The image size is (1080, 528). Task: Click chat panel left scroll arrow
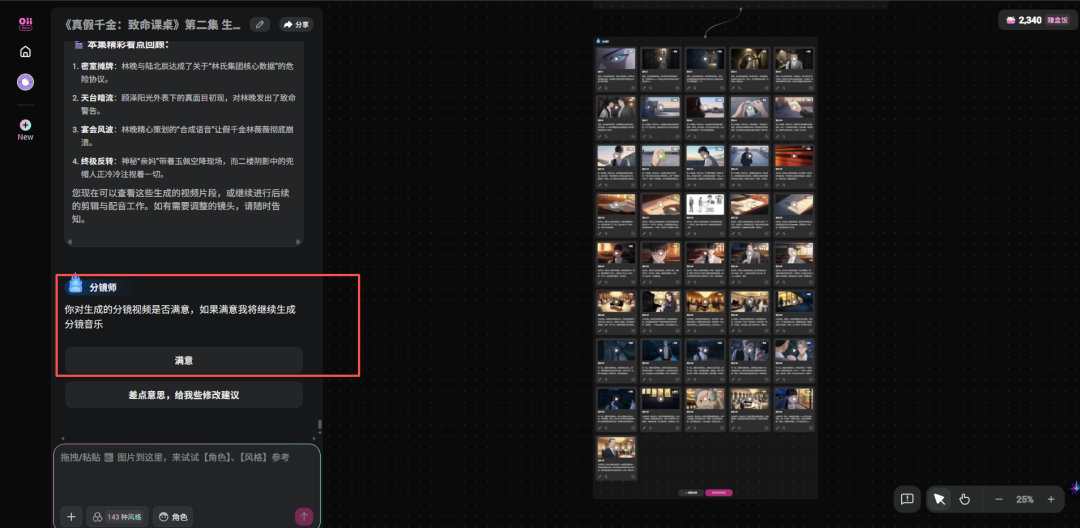pyautogui.click(x=63, y=439)
